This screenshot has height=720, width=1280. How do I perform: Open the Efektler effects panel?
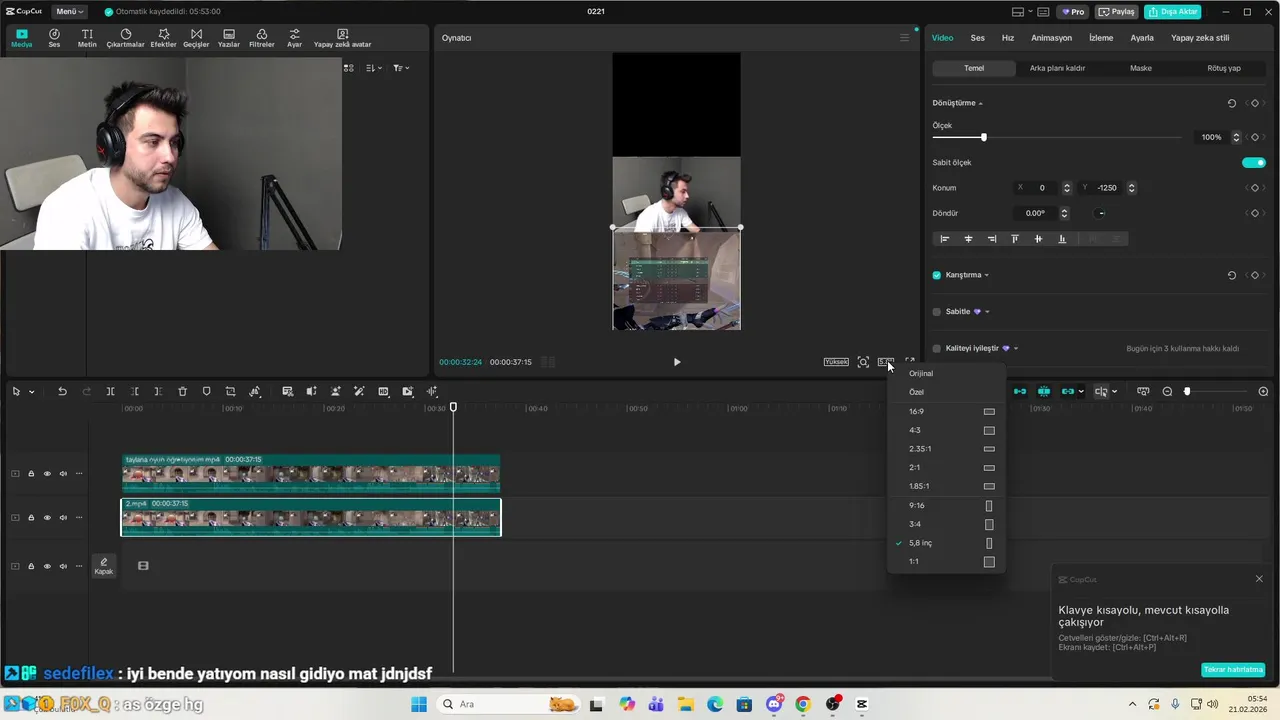click(163, 38)
